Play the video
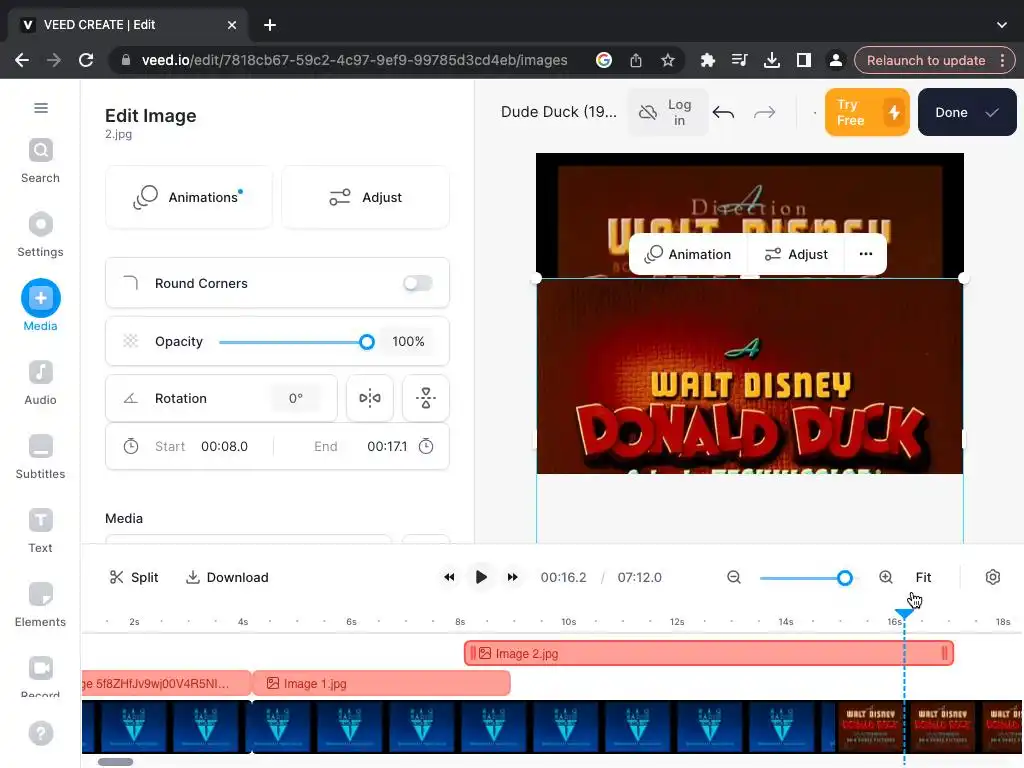Screen dimensions: 1024x768 coord(481,577)
